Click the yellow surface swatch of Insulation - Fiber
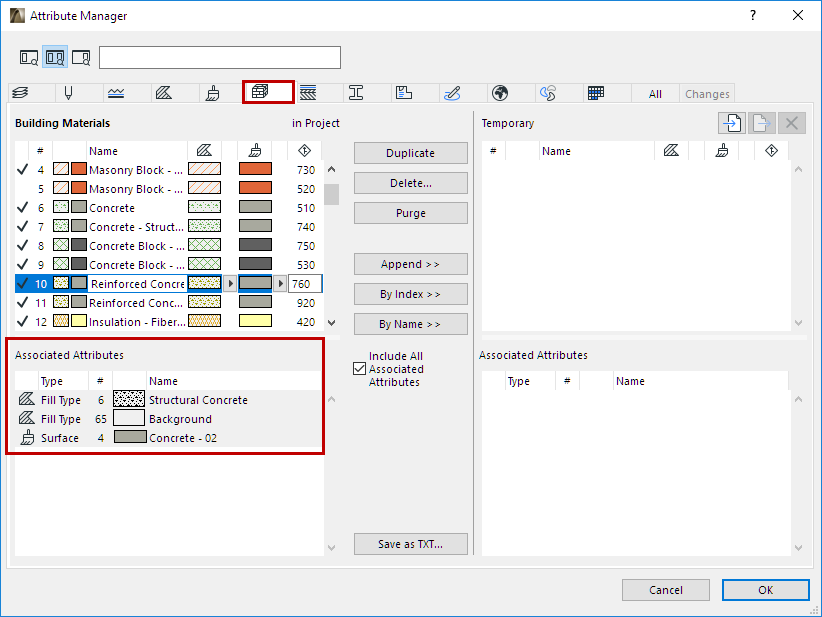Viewport: 822px width, 617px height. click(x=255, y=321)
